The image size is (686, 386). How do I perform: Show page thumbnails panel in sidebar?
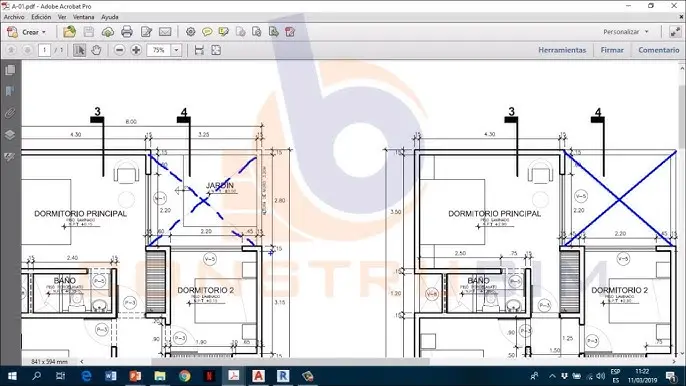pyautogui.click(x=10, y=70)
